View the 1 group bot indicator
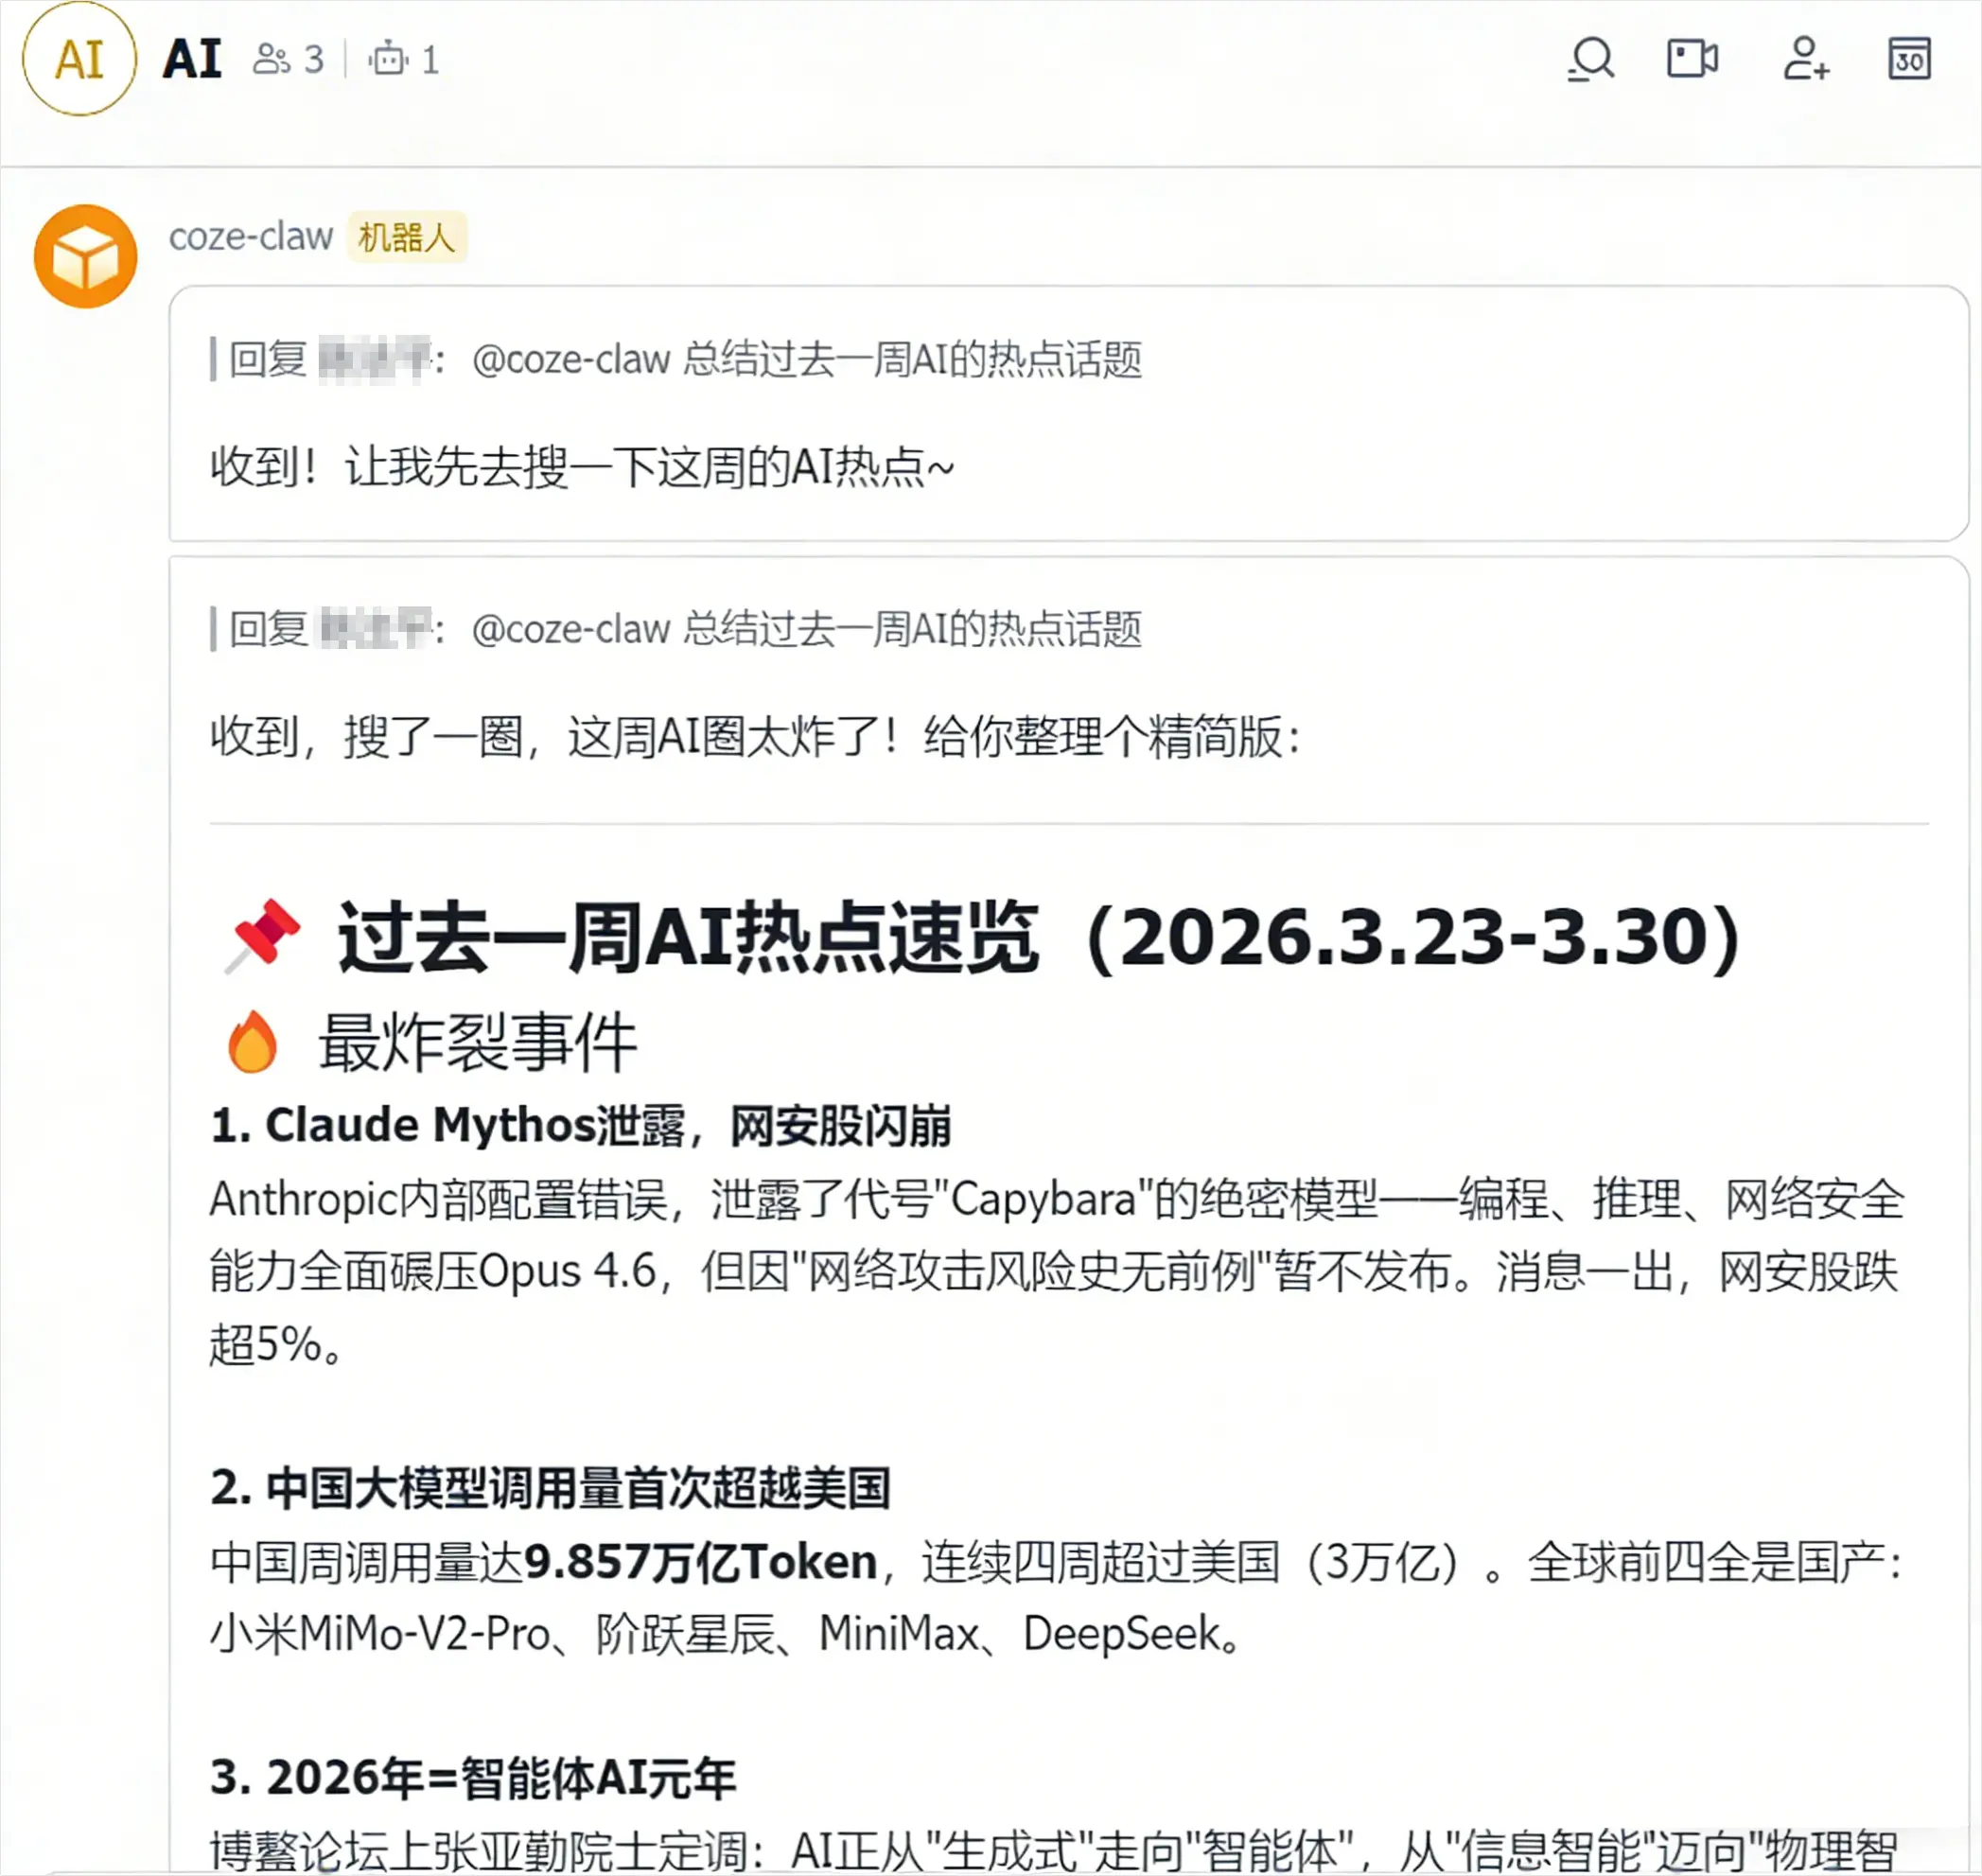1982x1876 pixels. click(404, 60)
